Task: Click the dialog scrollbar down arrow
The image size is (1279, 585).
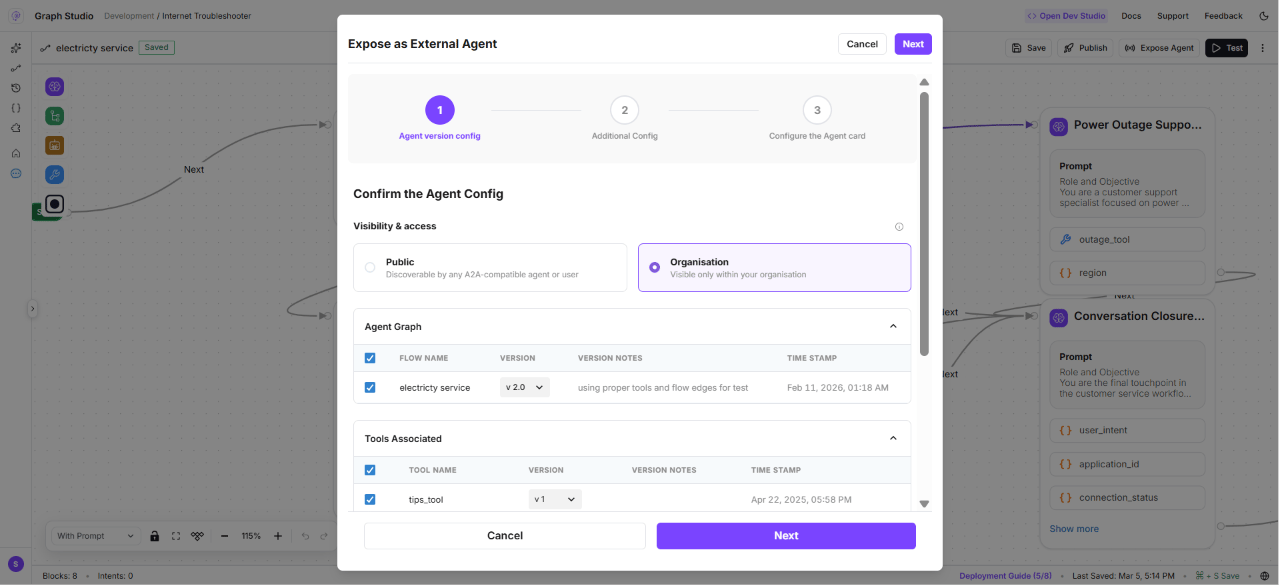Action: click(924, 504)
